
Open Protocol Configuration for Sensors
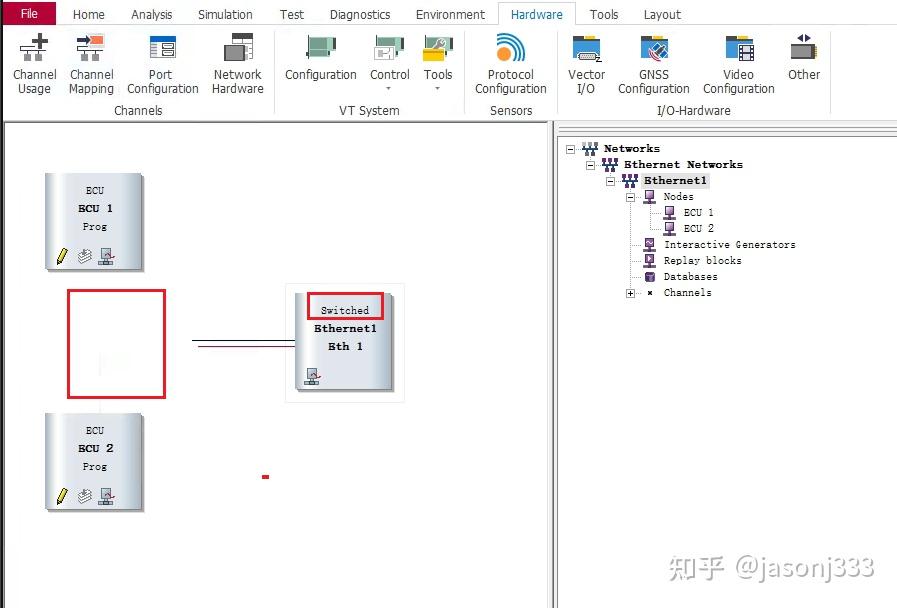tap(510, 62)
